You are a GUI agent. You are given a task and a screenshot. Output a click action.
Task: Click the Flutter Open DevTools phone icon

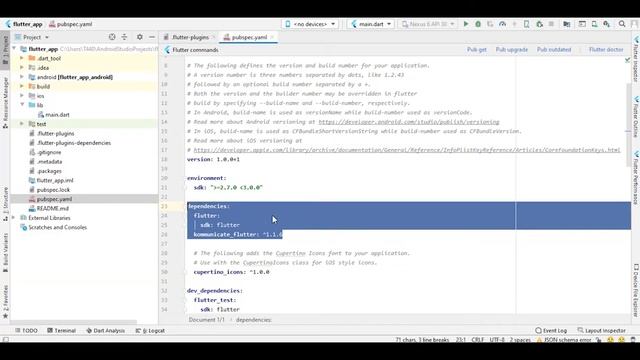point(527,24)
